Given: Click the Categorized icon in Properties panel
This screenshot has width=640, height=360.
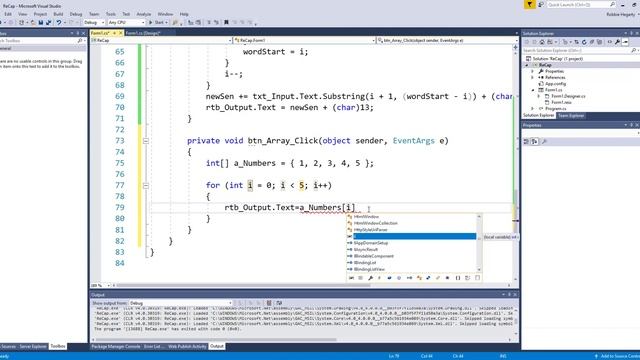Looking at the screenshot, I should tap(526, 141).
